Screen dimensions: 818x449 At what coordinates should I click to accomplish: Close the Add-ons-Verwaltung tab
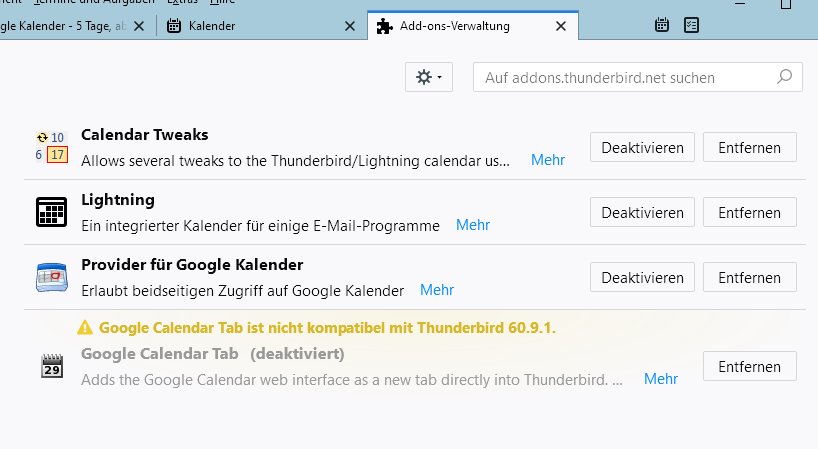pos(561,26)
